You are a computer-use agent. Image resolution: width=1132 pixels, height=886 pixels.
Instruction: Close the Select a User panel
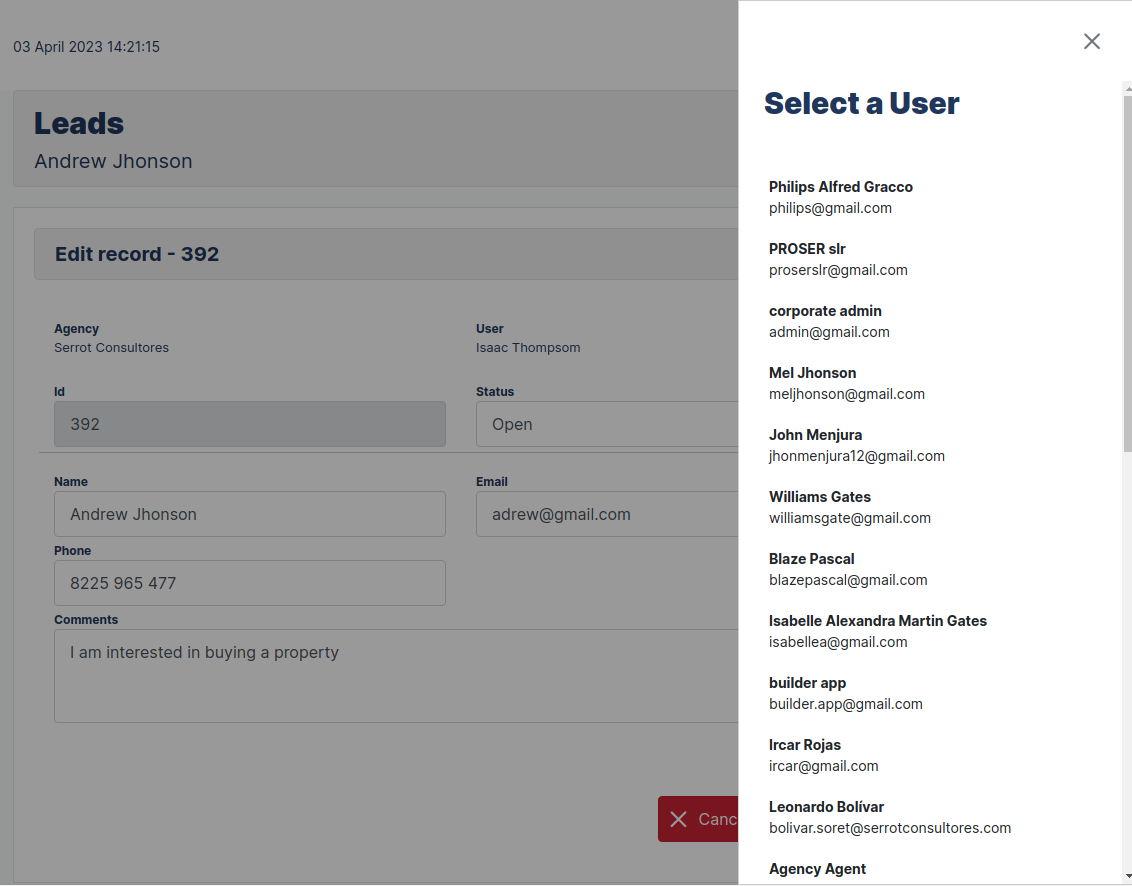coord(1091,41)
